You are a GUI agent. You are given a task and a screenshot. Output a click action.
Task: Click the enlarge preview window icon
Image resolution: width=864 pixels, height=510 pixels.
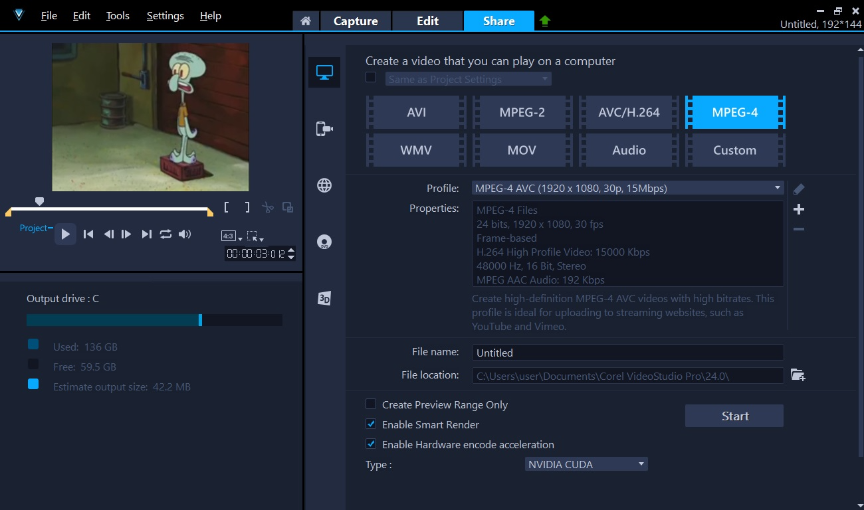[x=288, y=208]
